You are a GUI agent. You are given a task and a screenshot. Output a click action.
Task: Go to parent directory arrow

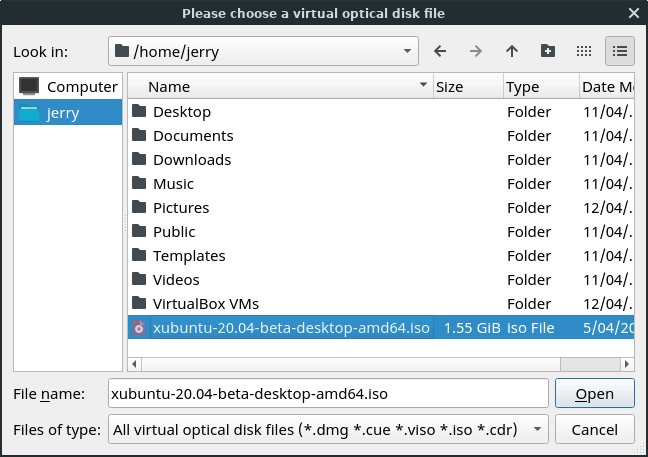512,51
